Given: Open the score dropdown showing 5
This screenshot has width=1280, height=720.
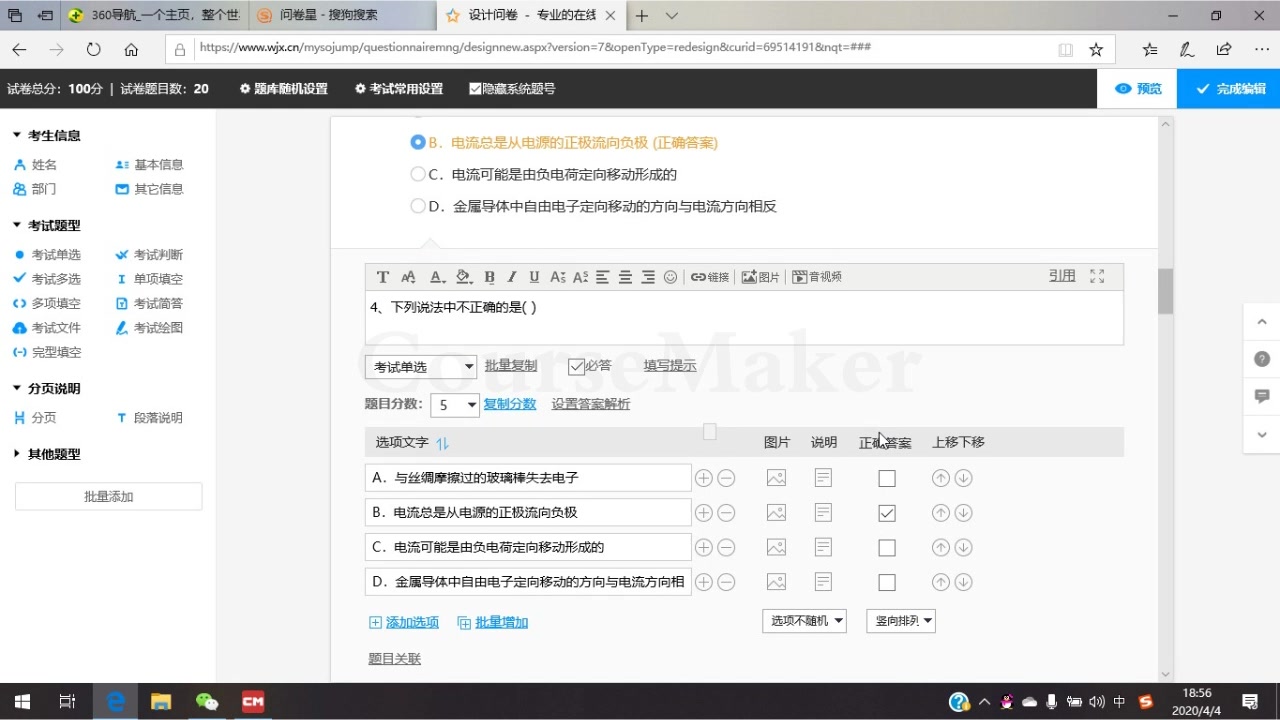Looking at the screenshot, I should pos(455,405).
